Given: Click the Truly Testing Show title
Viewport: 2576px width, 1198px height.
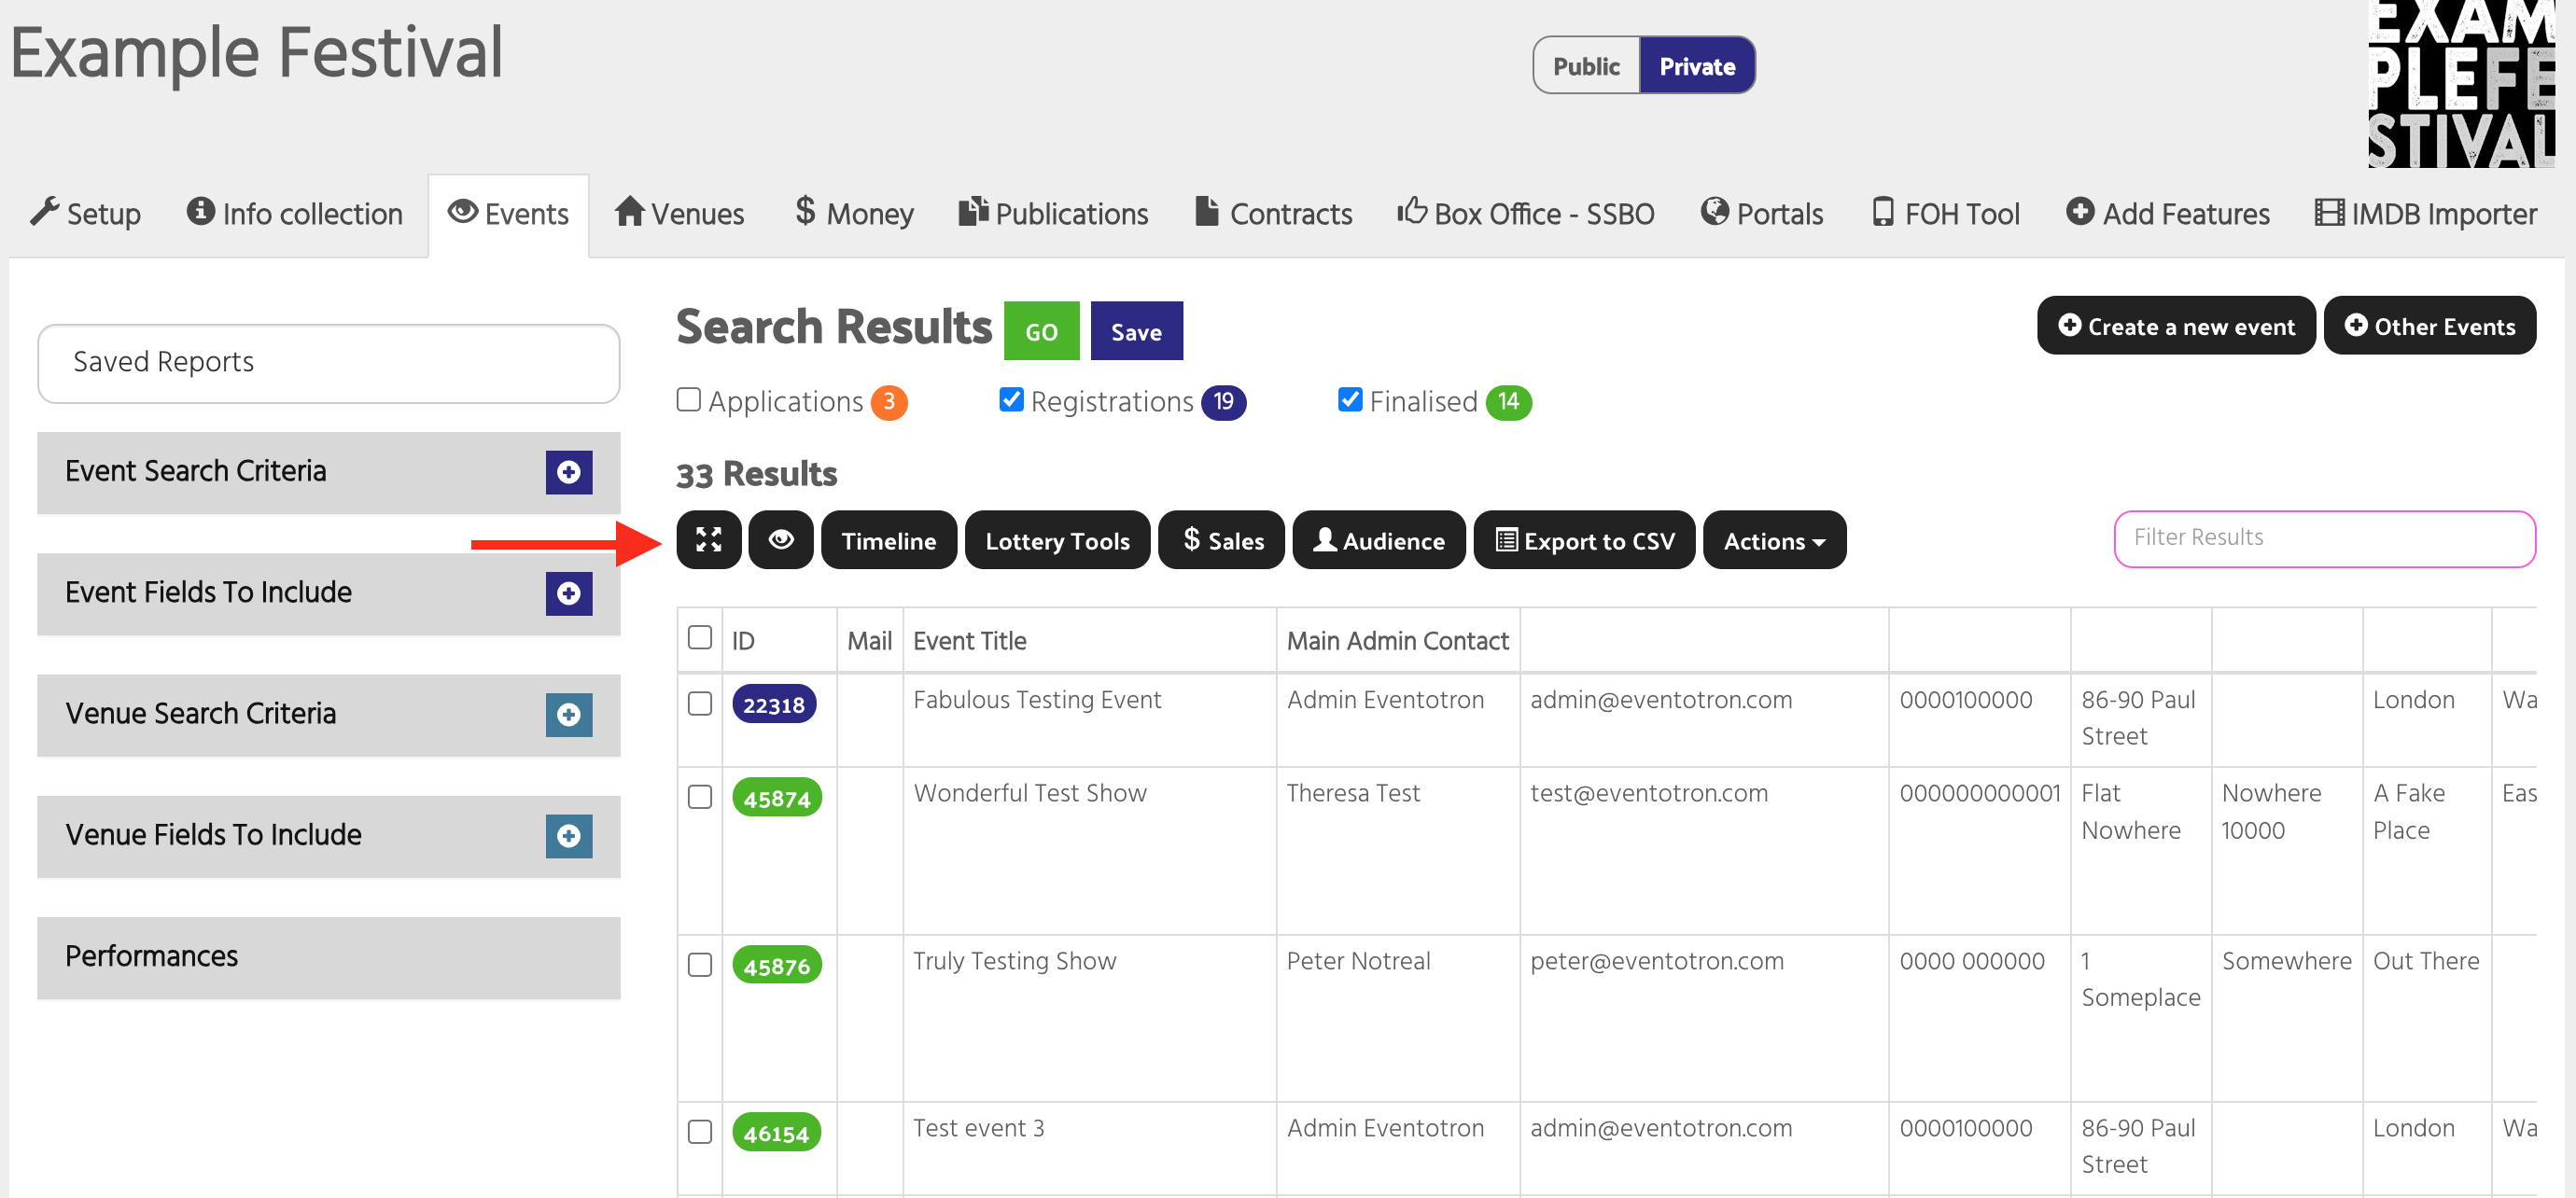Looking at the screenshot, I should [x=1014, y=960].
